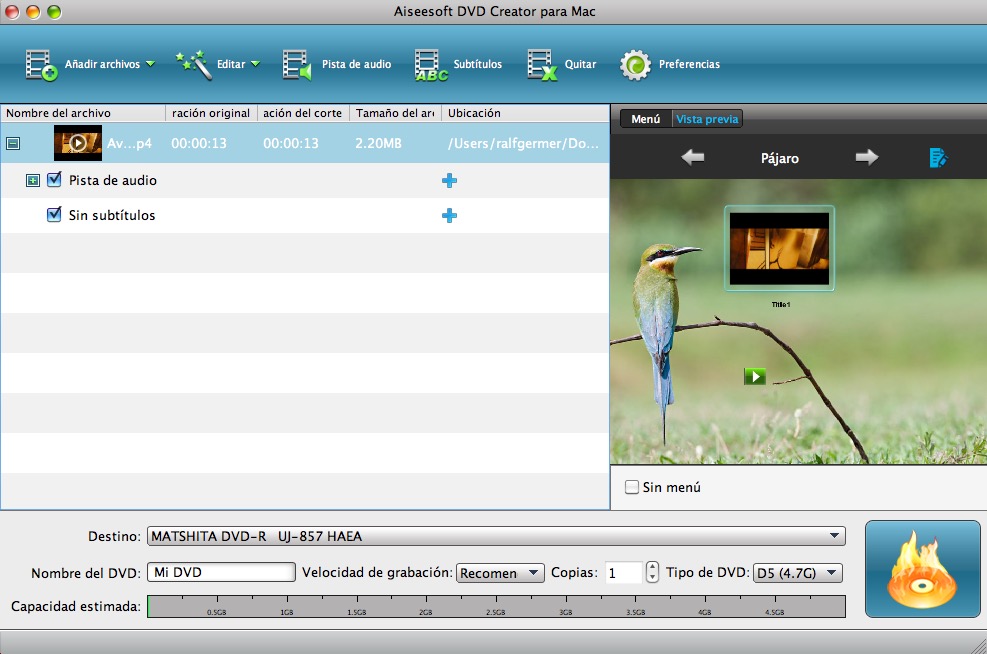This screenshot has width=987, height=654.
Task: Click the Editar magic wand icon
Action: tap(194, 65)
